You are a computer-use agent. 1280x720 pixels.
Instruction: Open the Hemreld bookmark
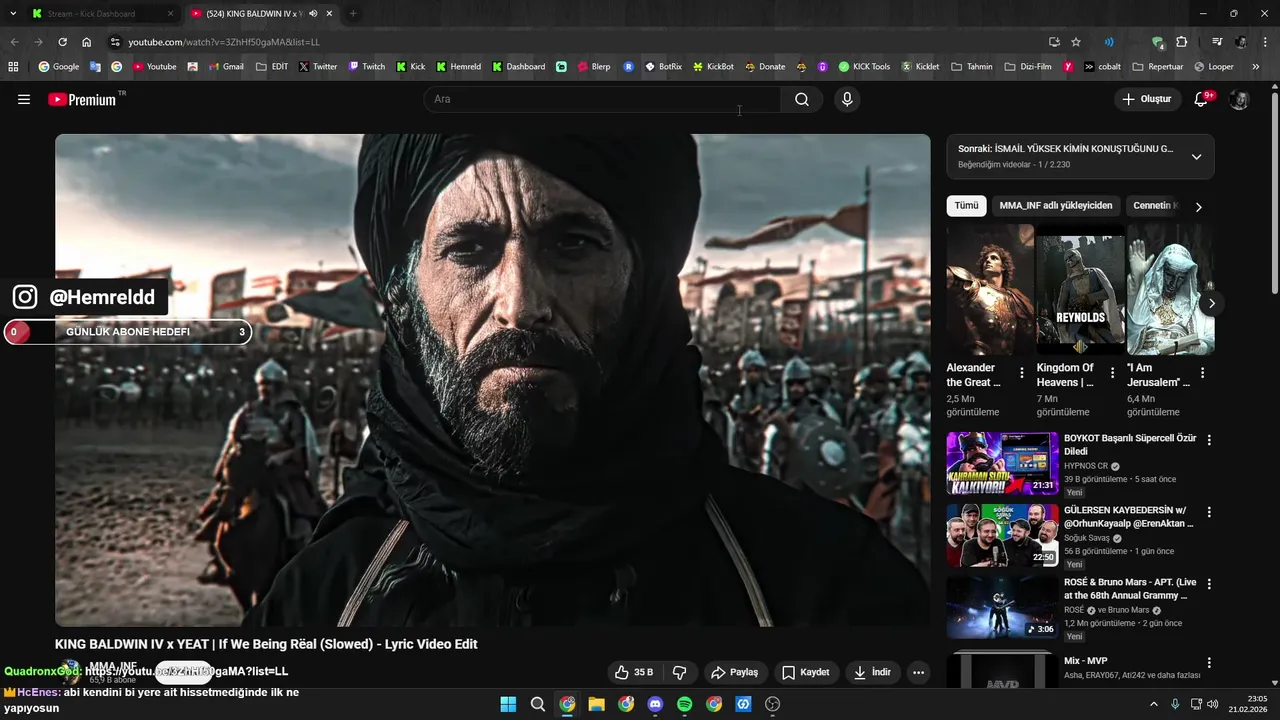click(458, 67)
